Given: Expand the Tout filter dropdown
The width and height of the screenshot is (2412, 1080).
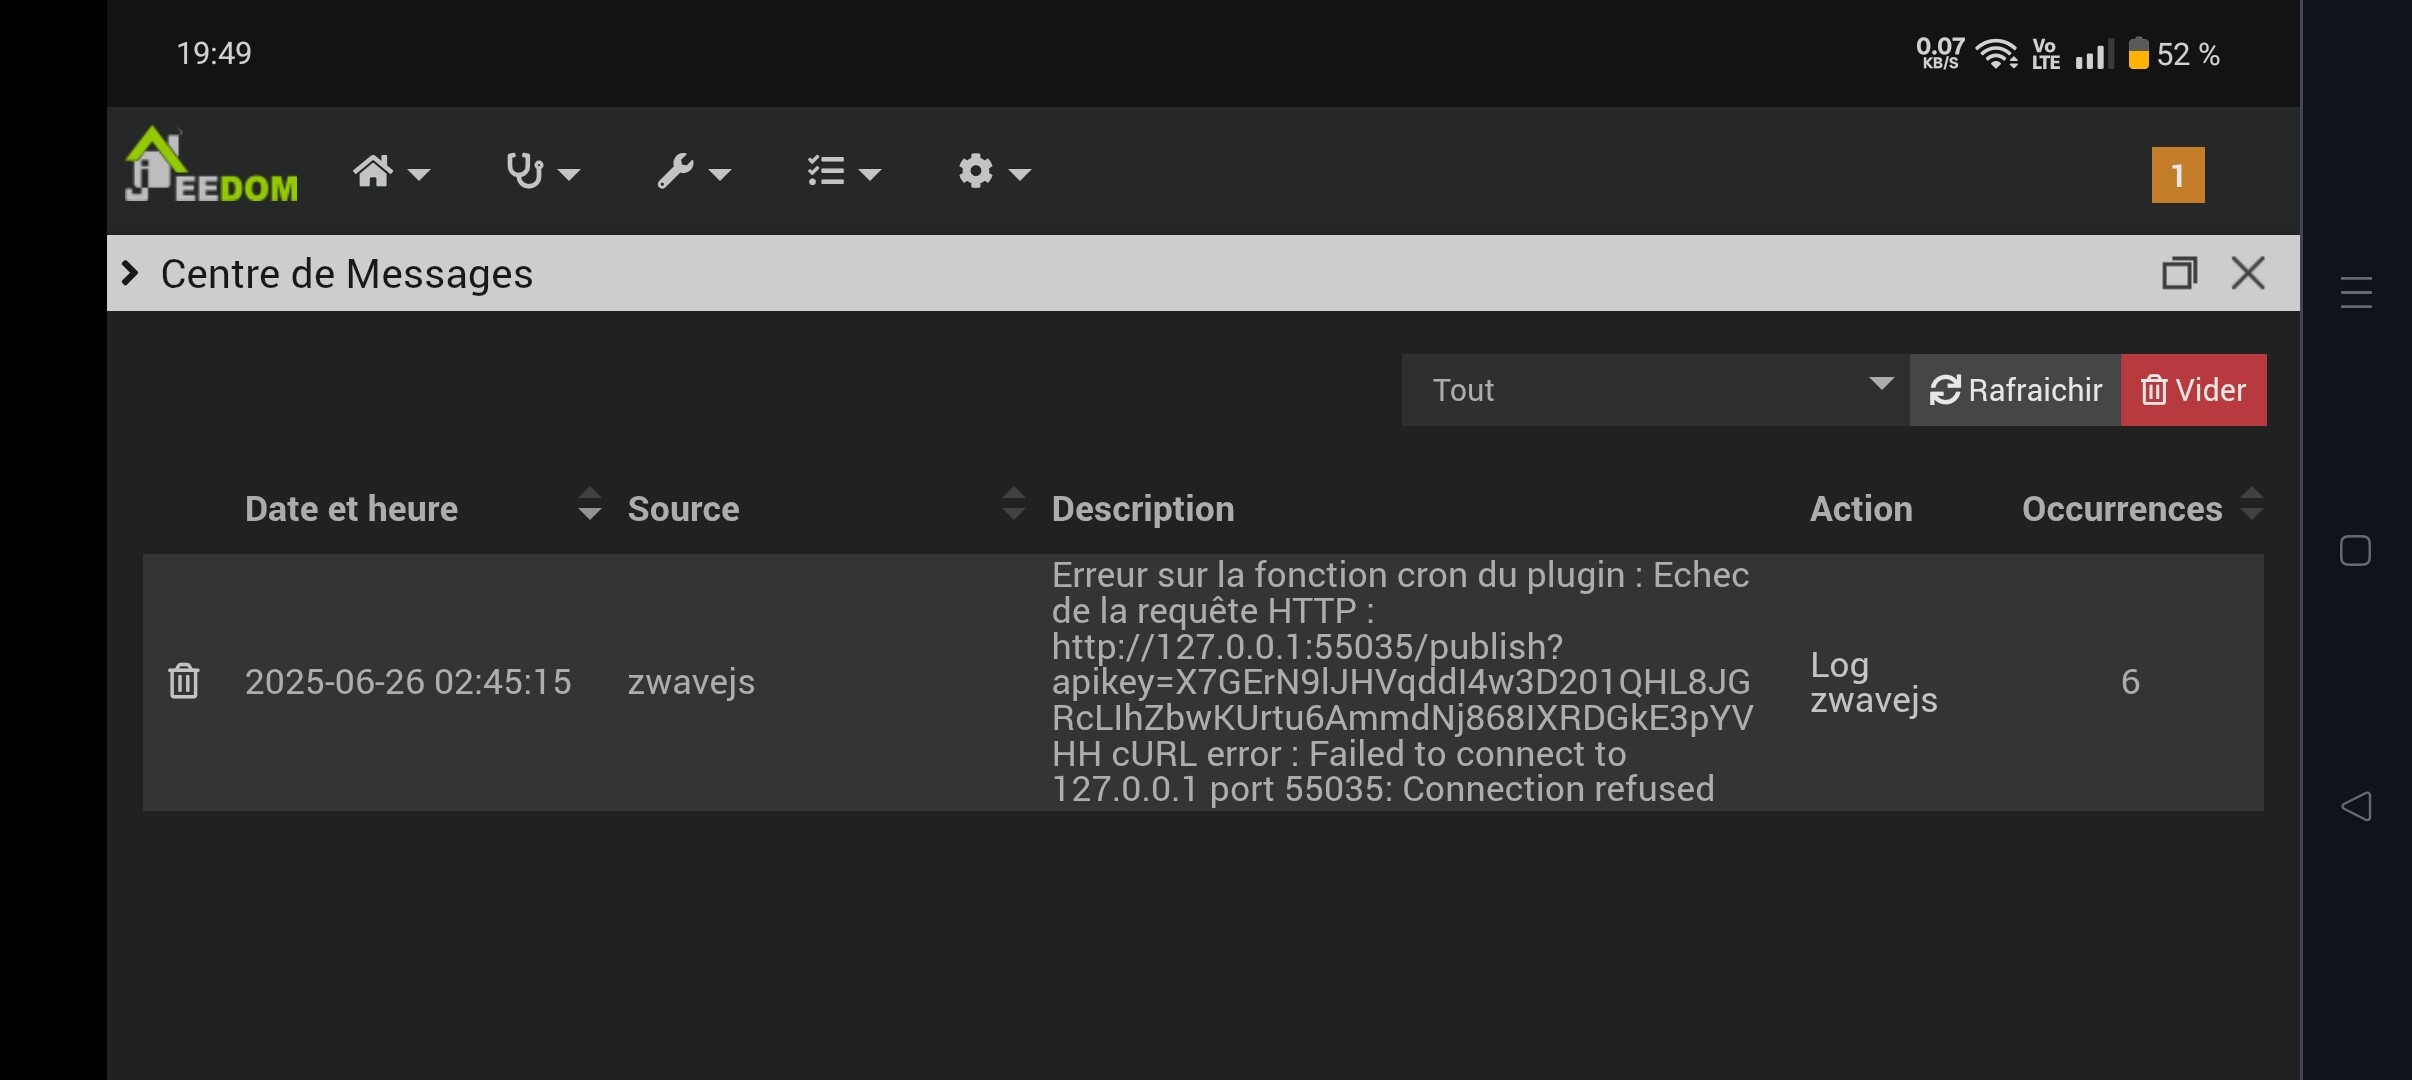Looking at the screenshot, I should (1655, 390).
